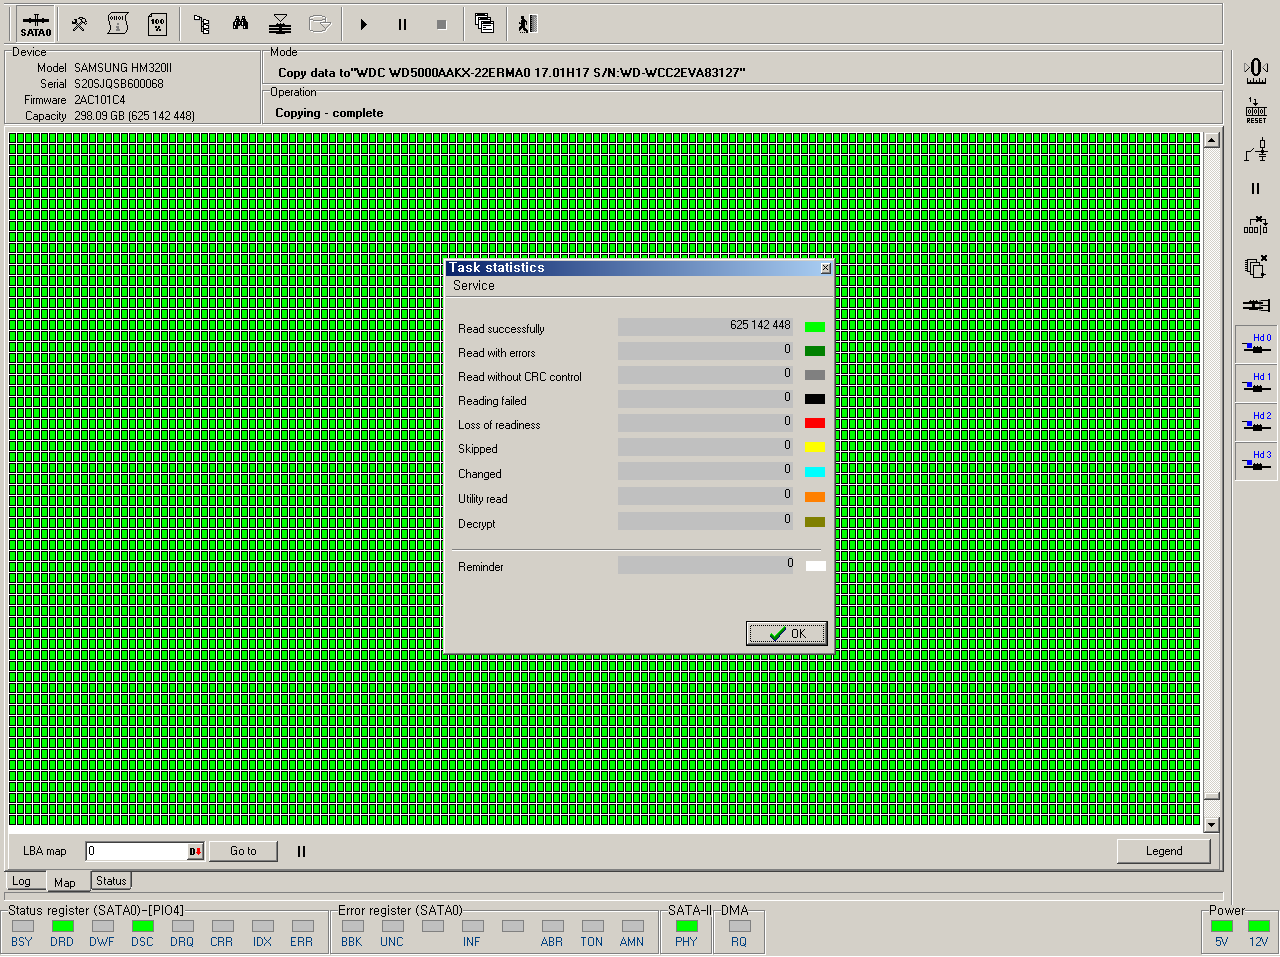This screenshot has width=1280, height=957.
Task: Click the exit program running-man icon
Action: (x=527, y=24)
